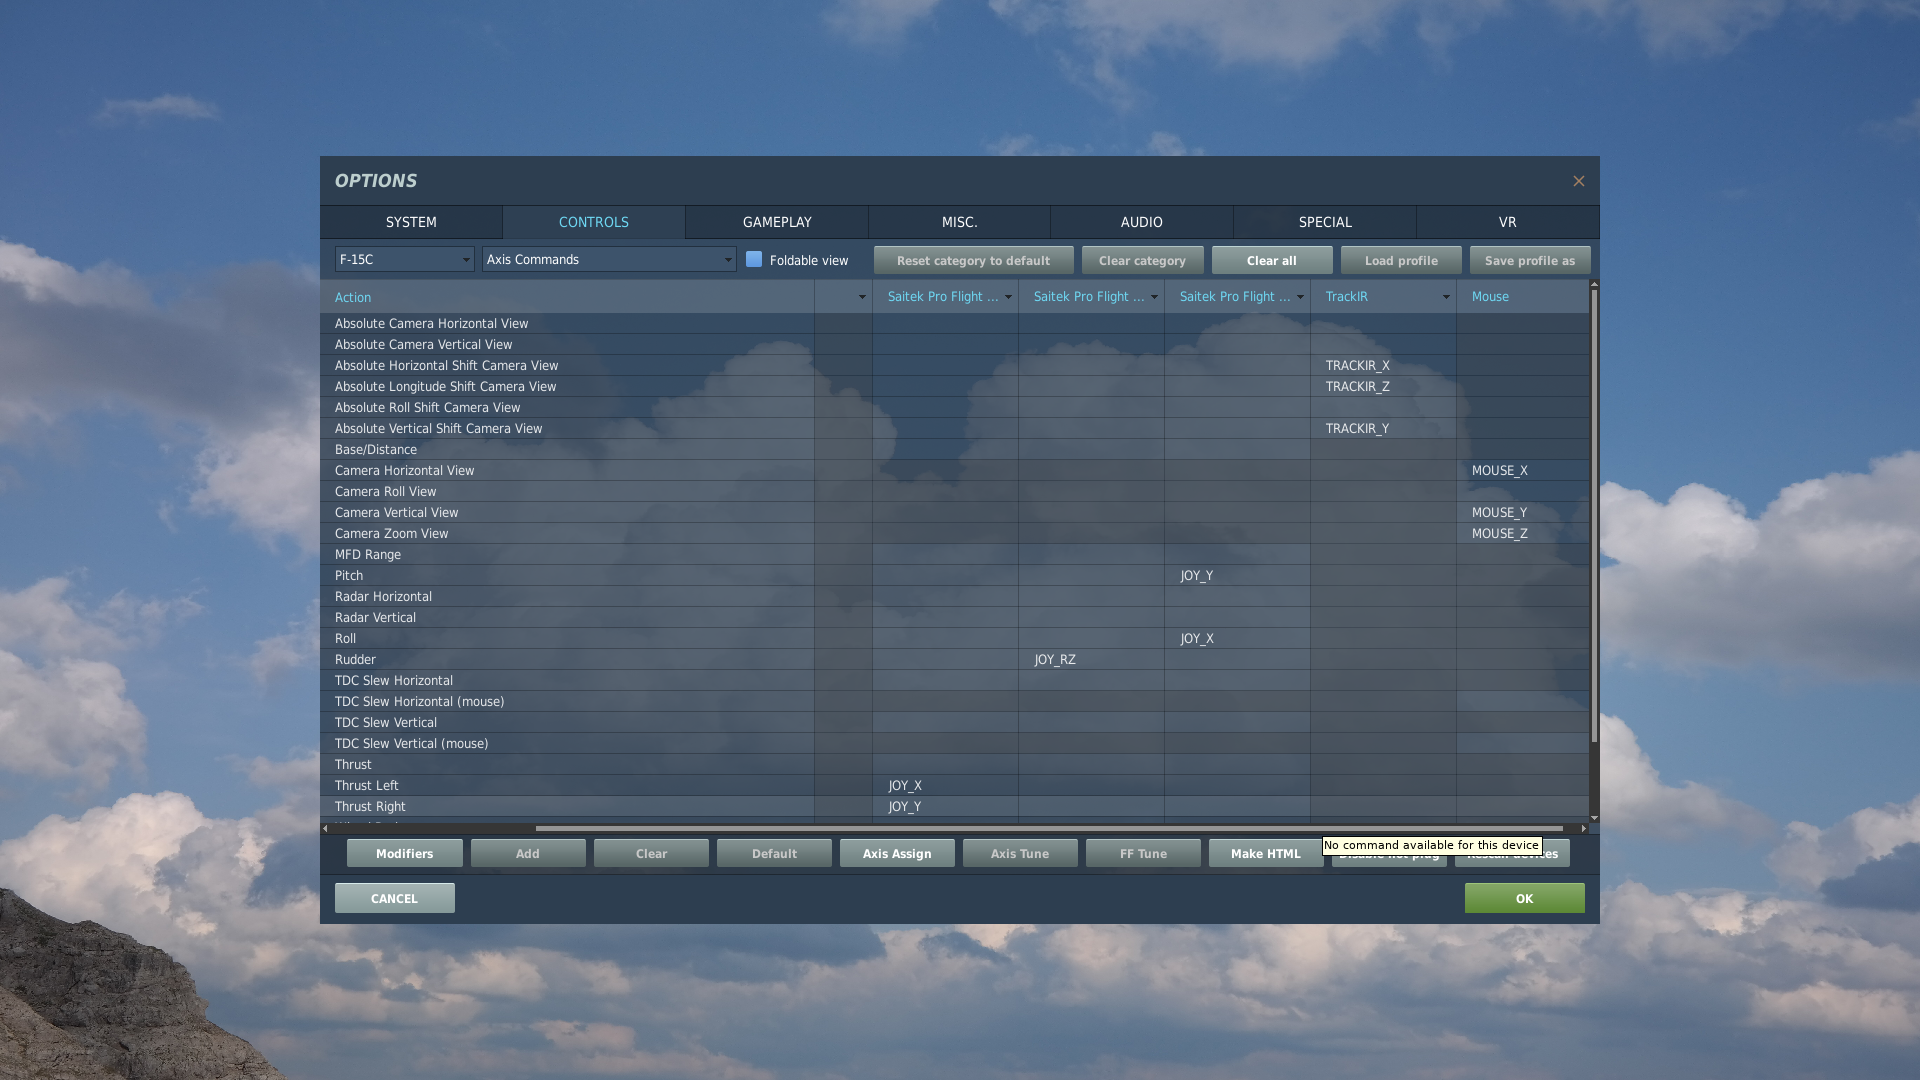This screenshot has height=1080, width=1920.
Task: Click the vertical scrollbar down arrow
Action: (1594, 818)
